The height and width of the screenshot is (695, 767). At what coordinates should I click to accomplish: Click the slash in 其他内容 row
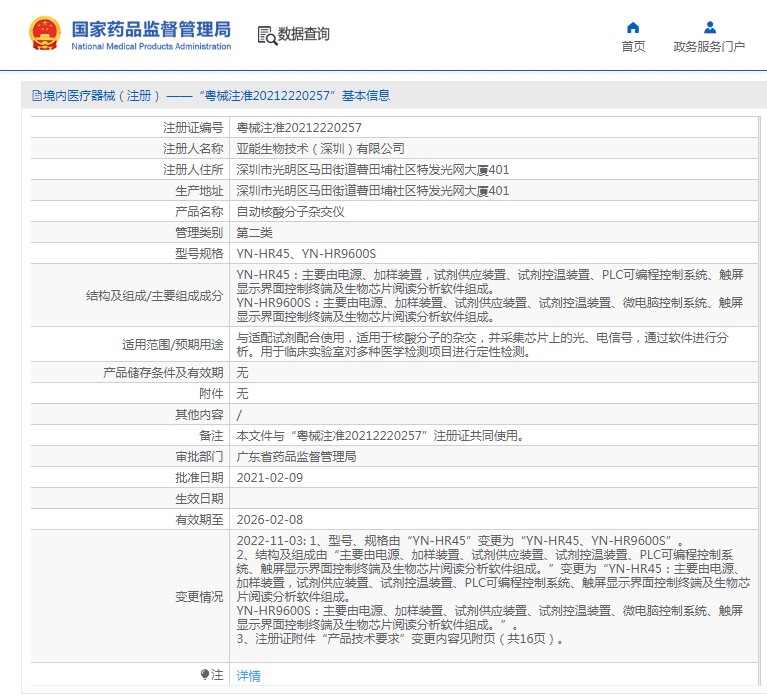[239, 415]
